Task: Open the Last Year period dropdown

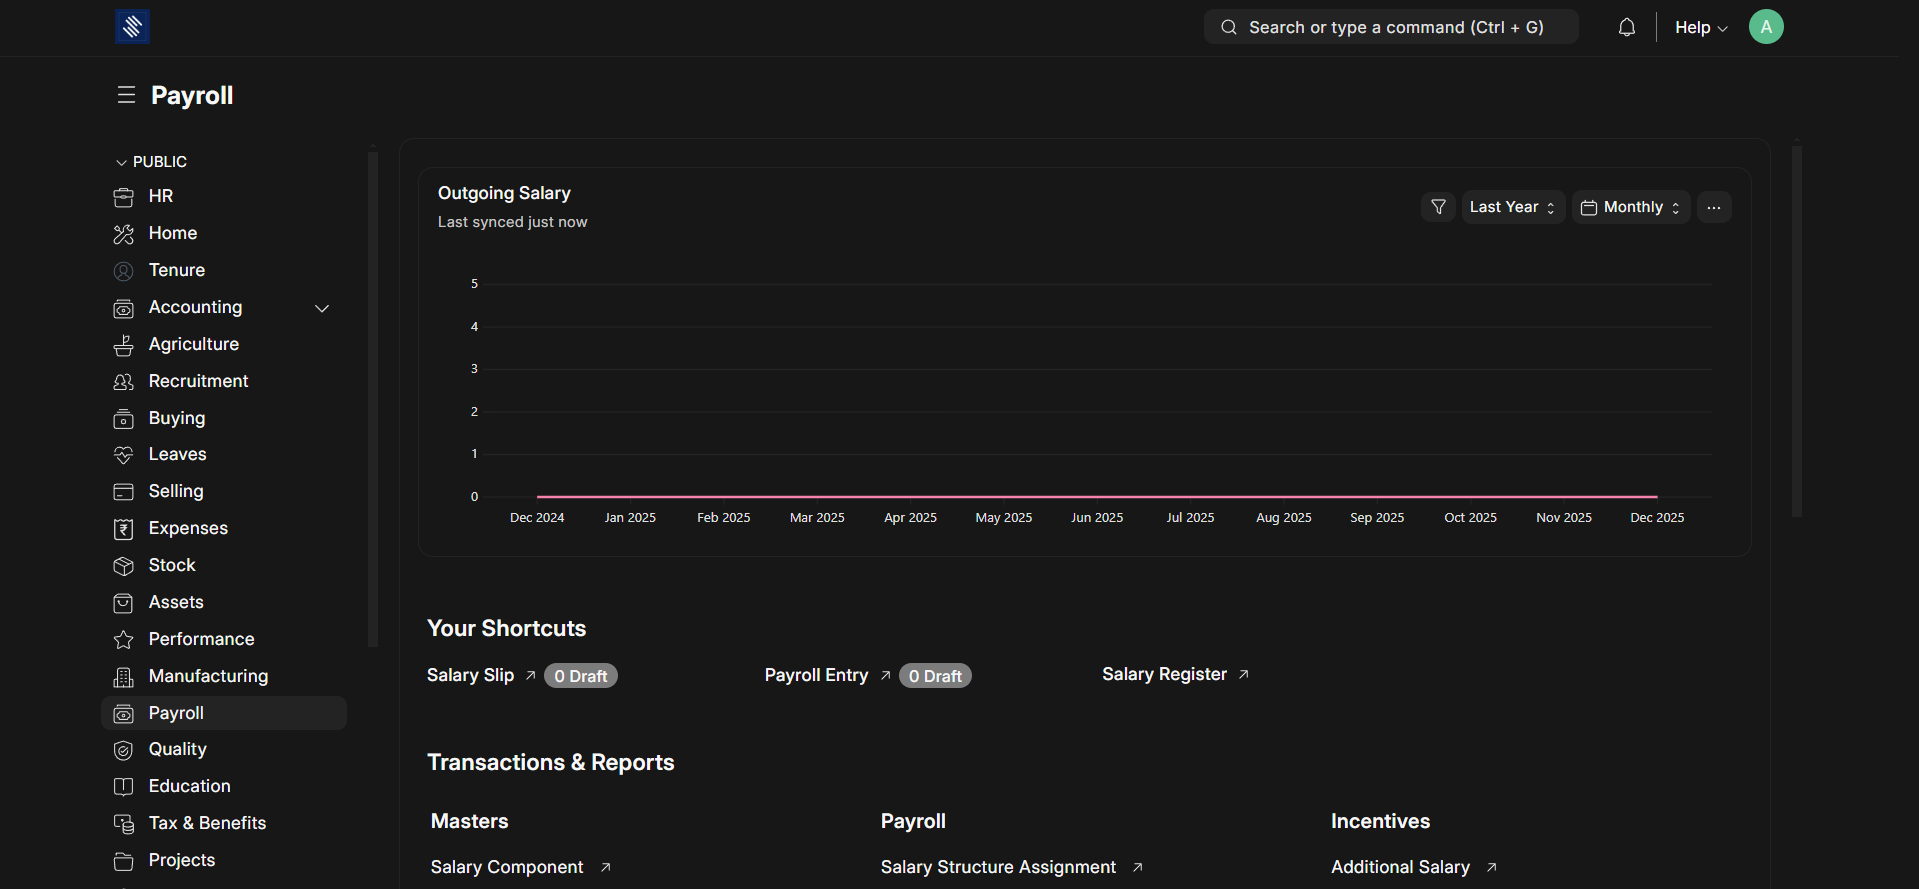Action: [1512, 207]
